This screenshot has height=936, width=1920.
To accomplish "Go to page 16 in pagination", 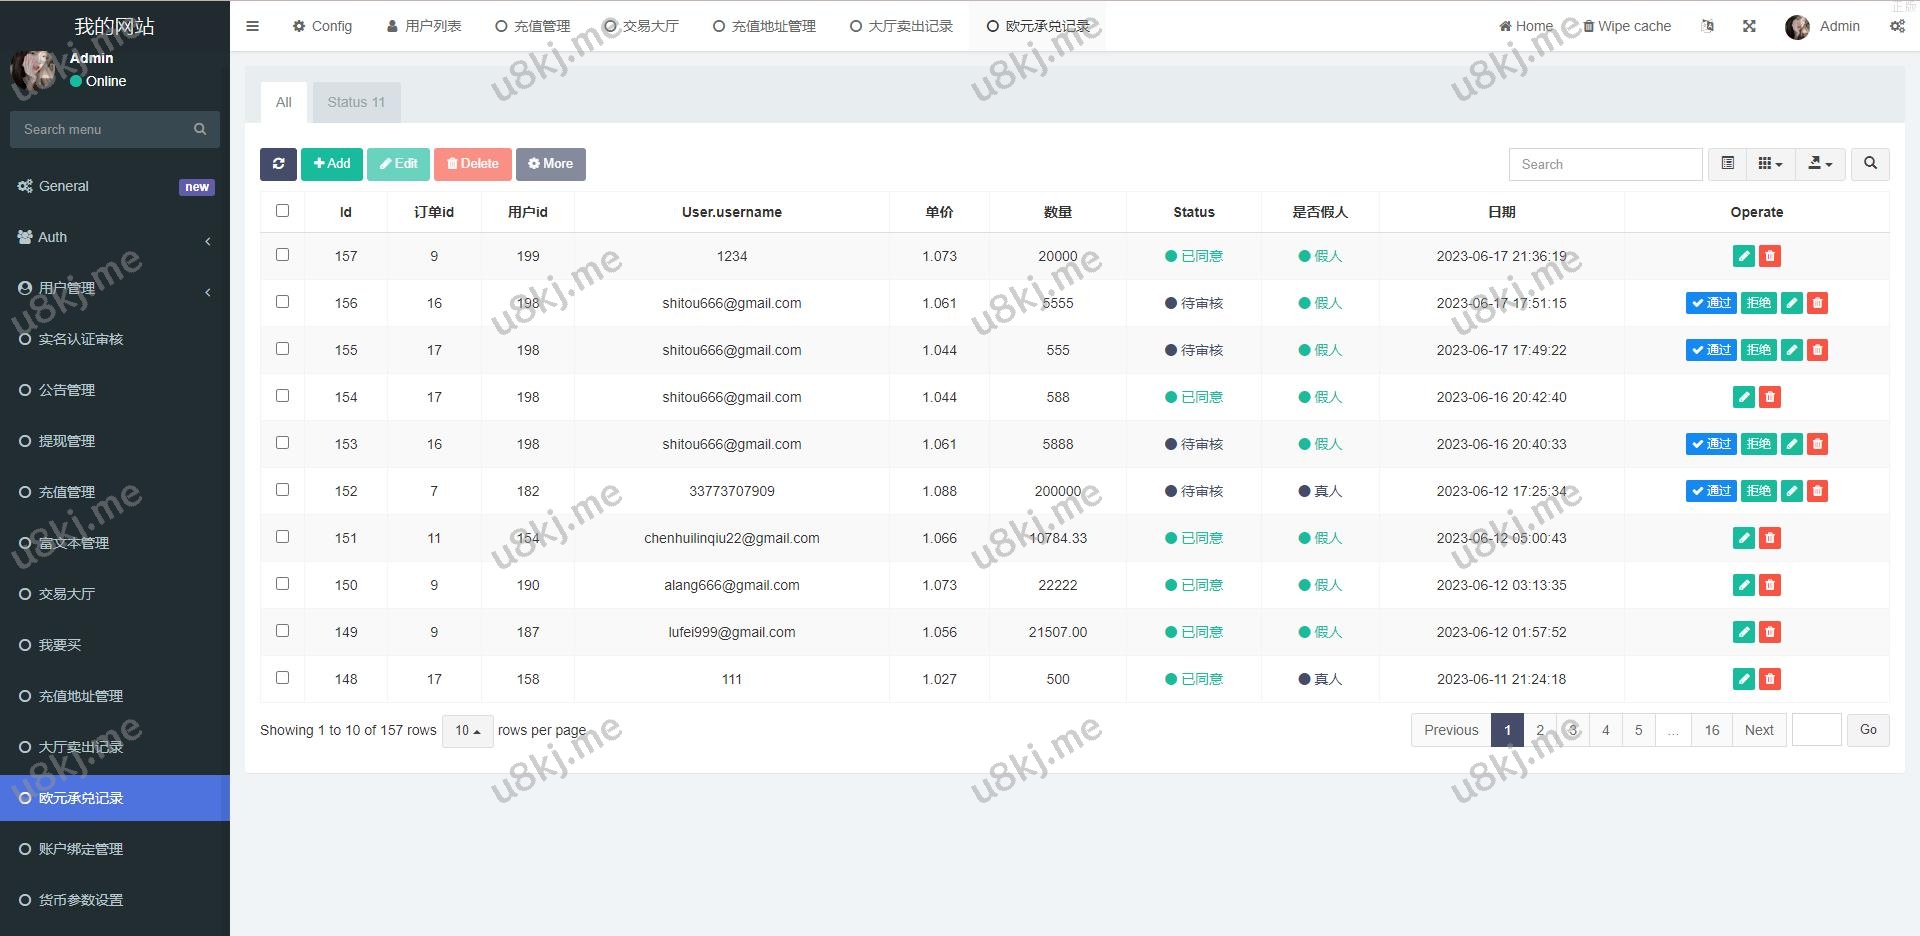I will [x=1711, y=730].
